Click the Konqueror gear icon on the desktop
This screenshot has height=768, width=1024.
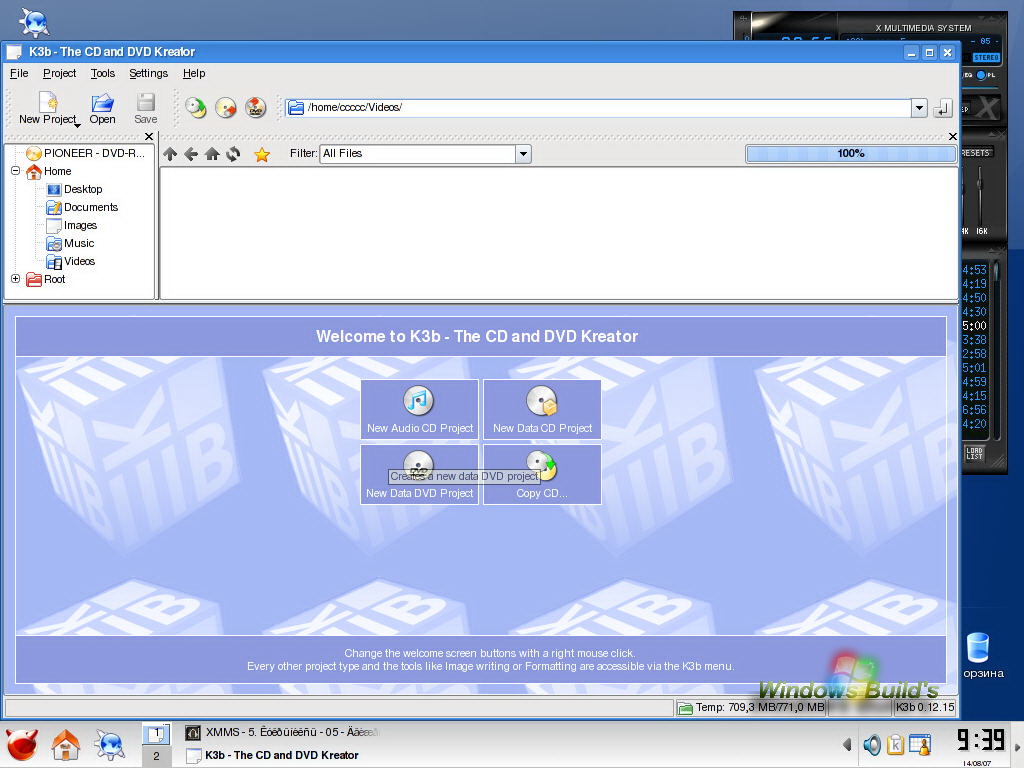coord(34,22)
